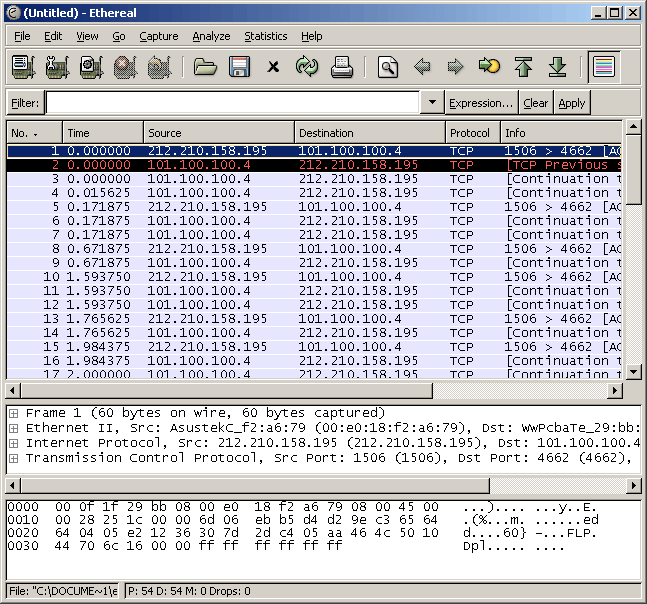Open the View menu

[87, 36]
